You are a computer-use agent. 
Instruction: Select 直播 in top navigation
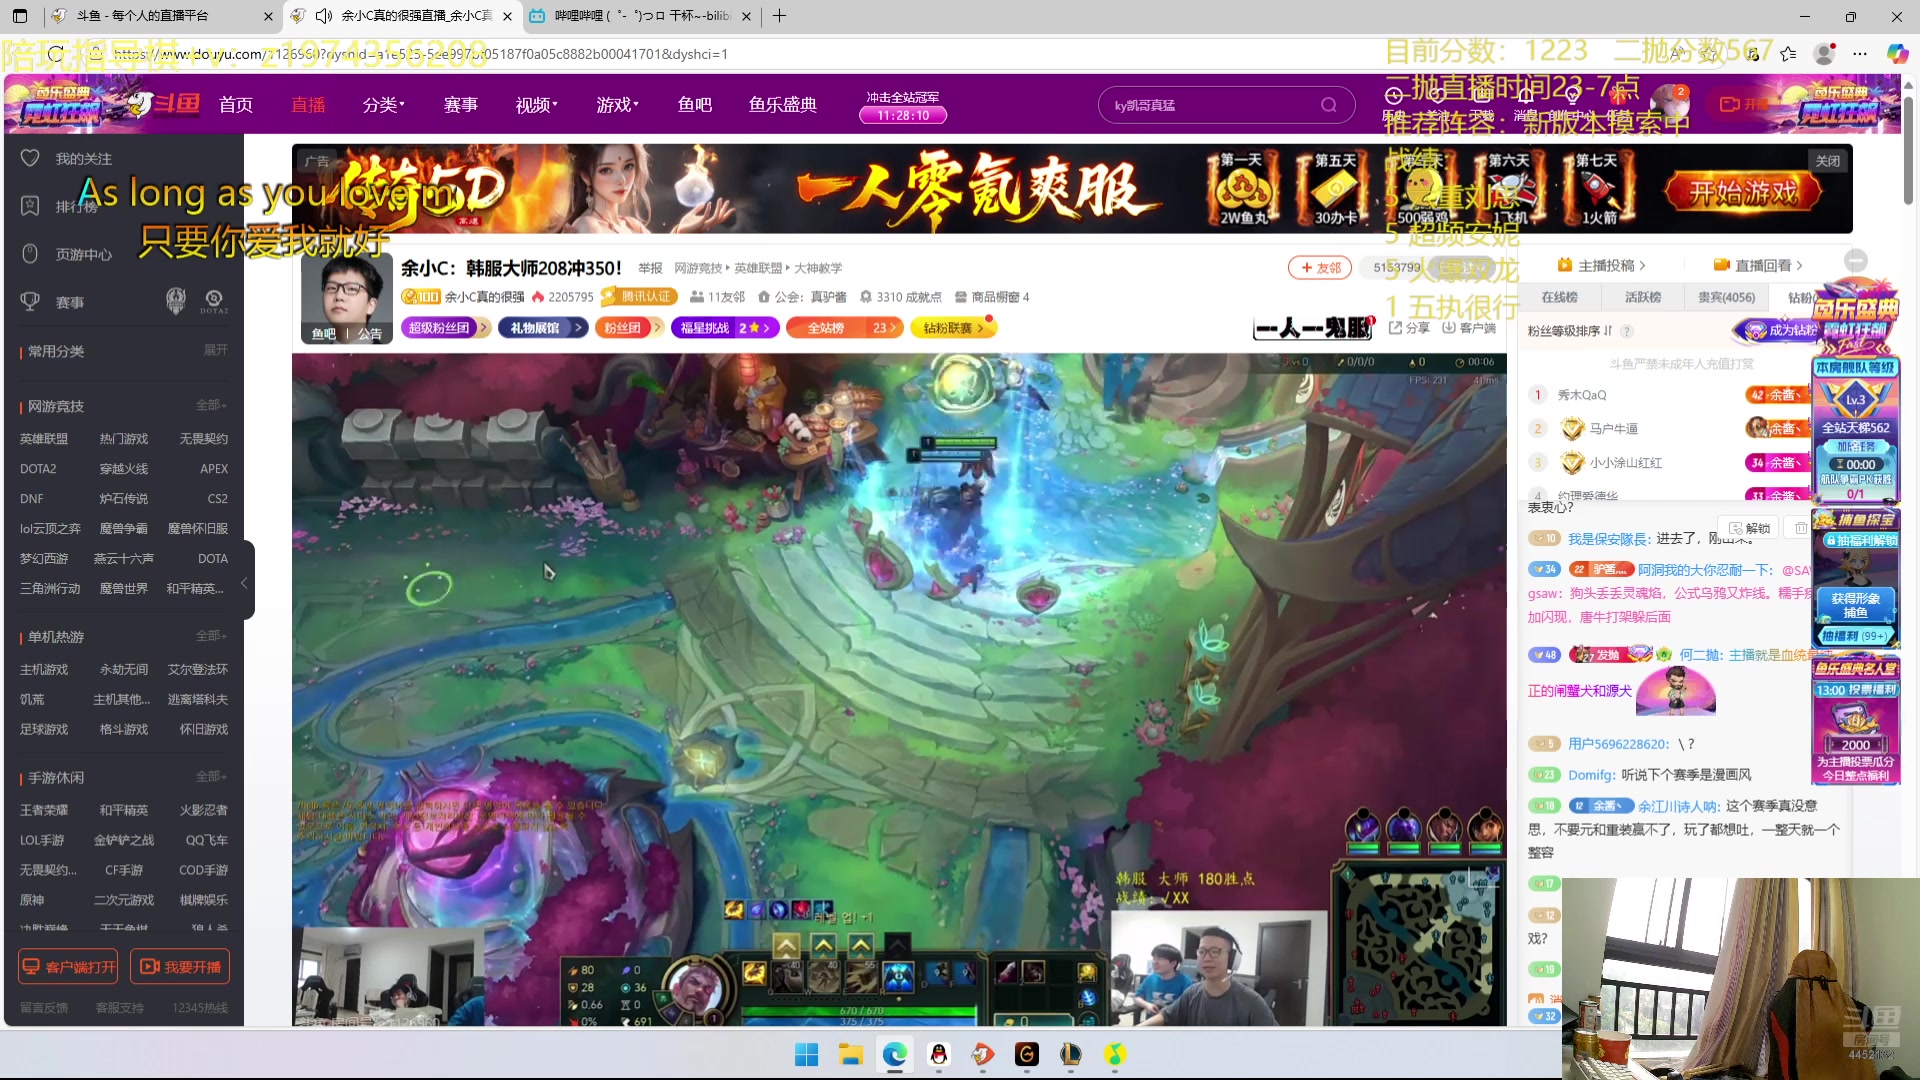tap(308, 105)
